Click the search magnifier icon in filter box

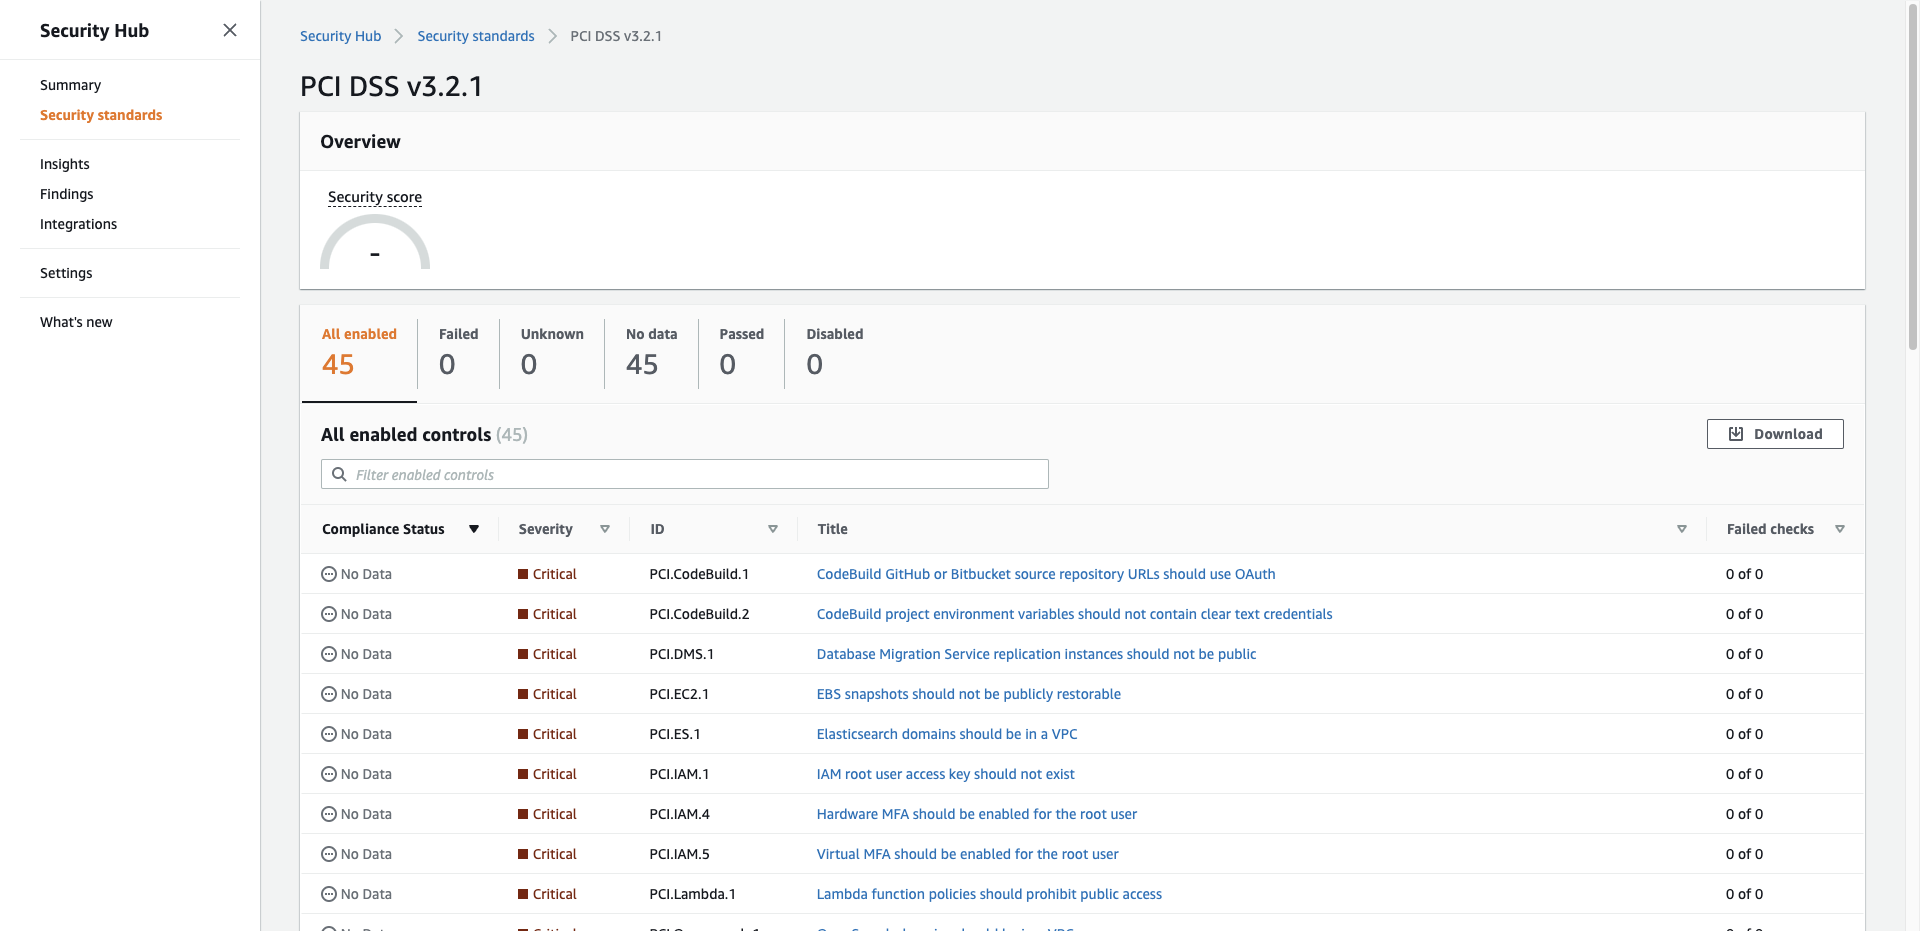(339, 474)
